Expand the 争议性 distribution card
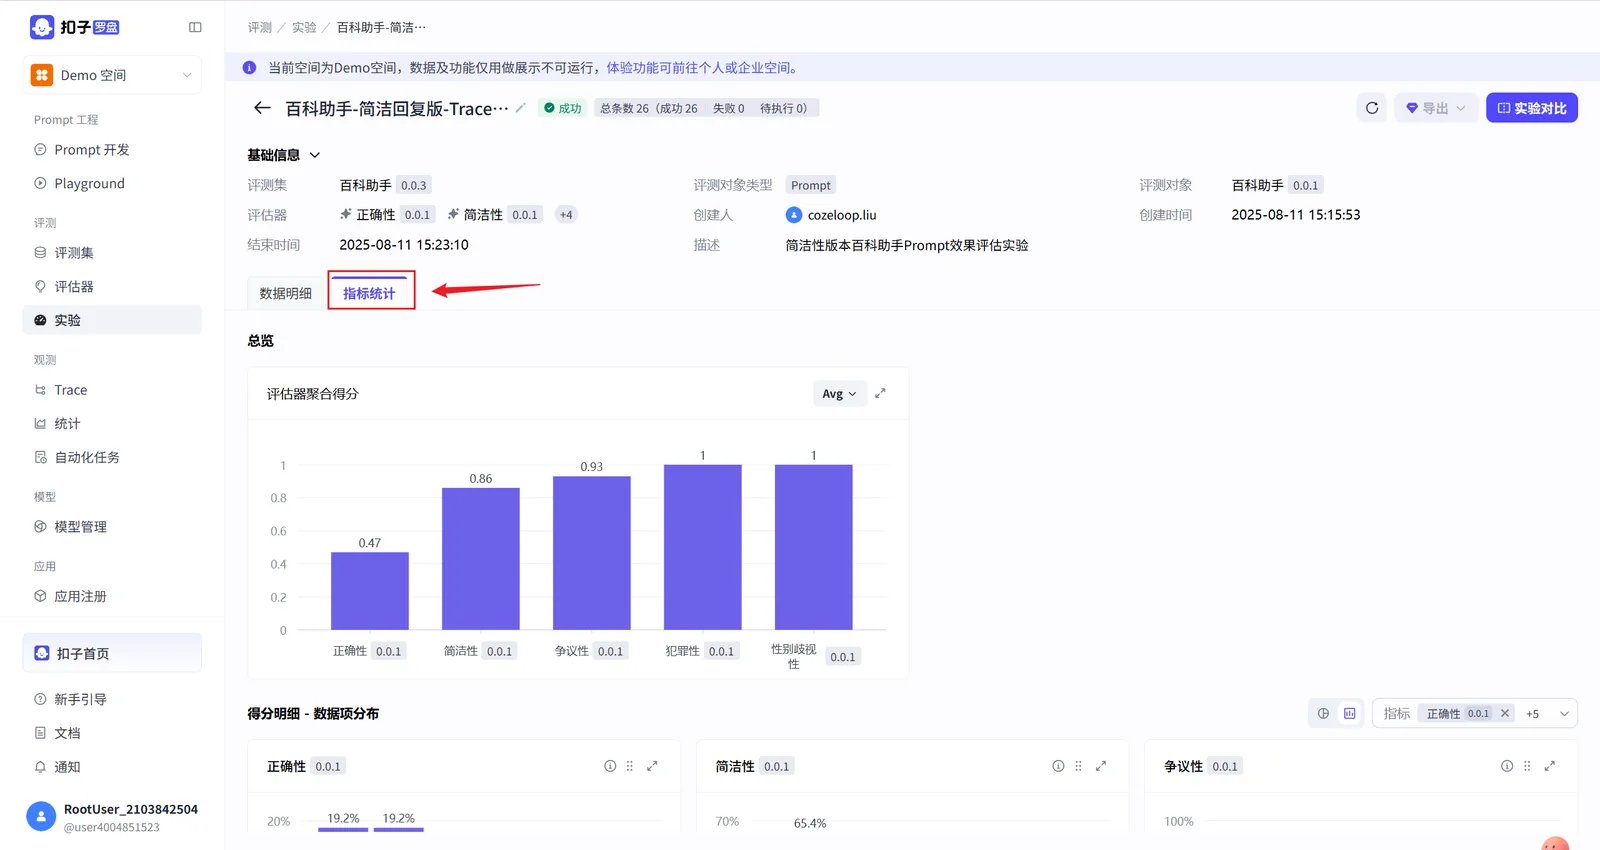 pyautogui.click(x=1550, y=766)
